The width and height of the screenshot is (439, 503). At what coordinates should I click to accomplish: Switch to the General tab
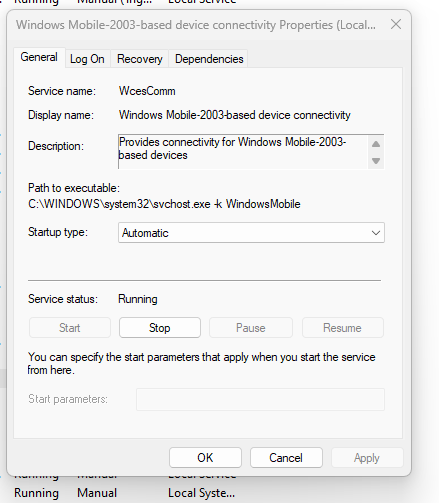39,57
